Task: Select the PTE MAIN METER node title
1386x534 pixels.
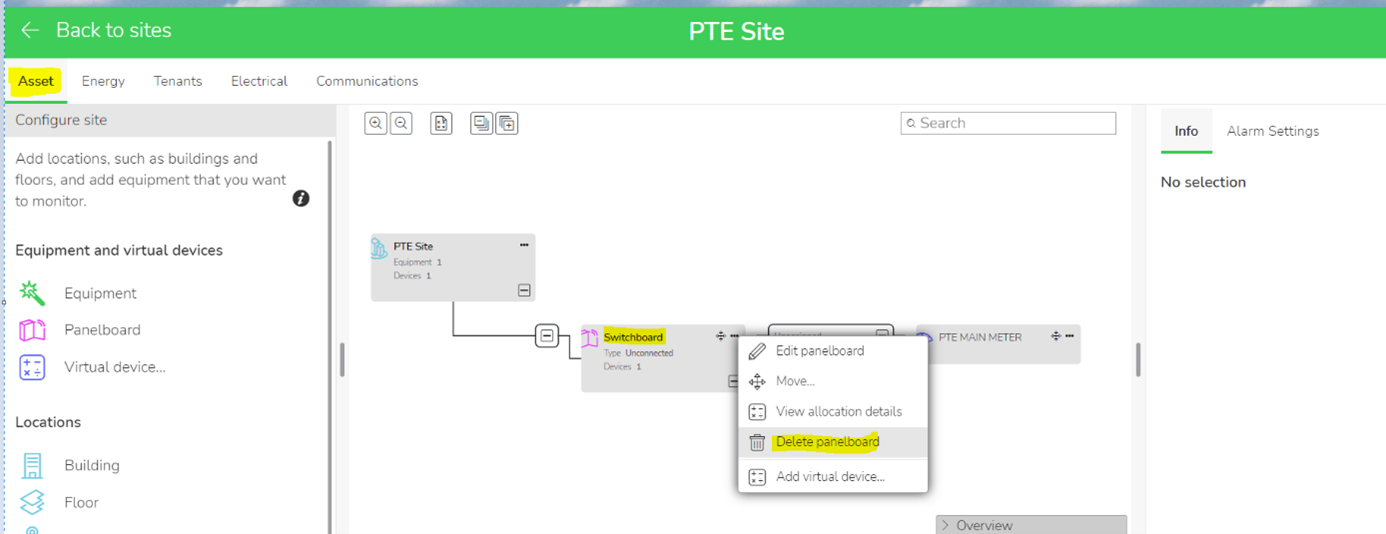Action: (980, 337)
